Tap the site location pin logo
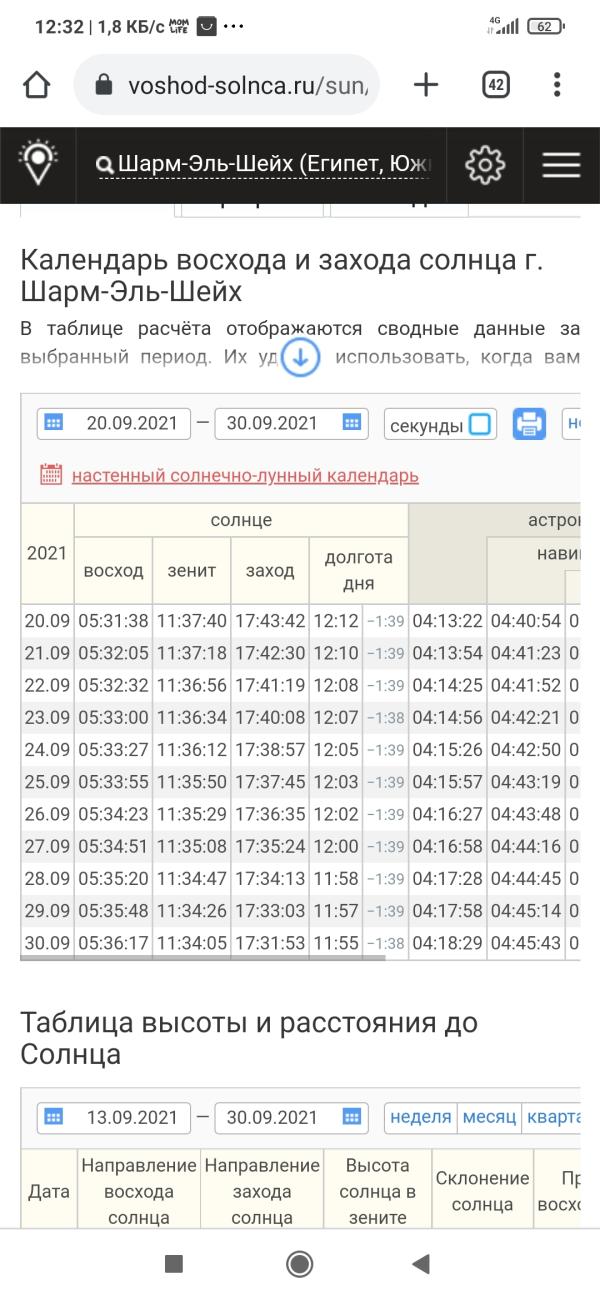This screenshot has height=1299, width=600. point(38,164)
